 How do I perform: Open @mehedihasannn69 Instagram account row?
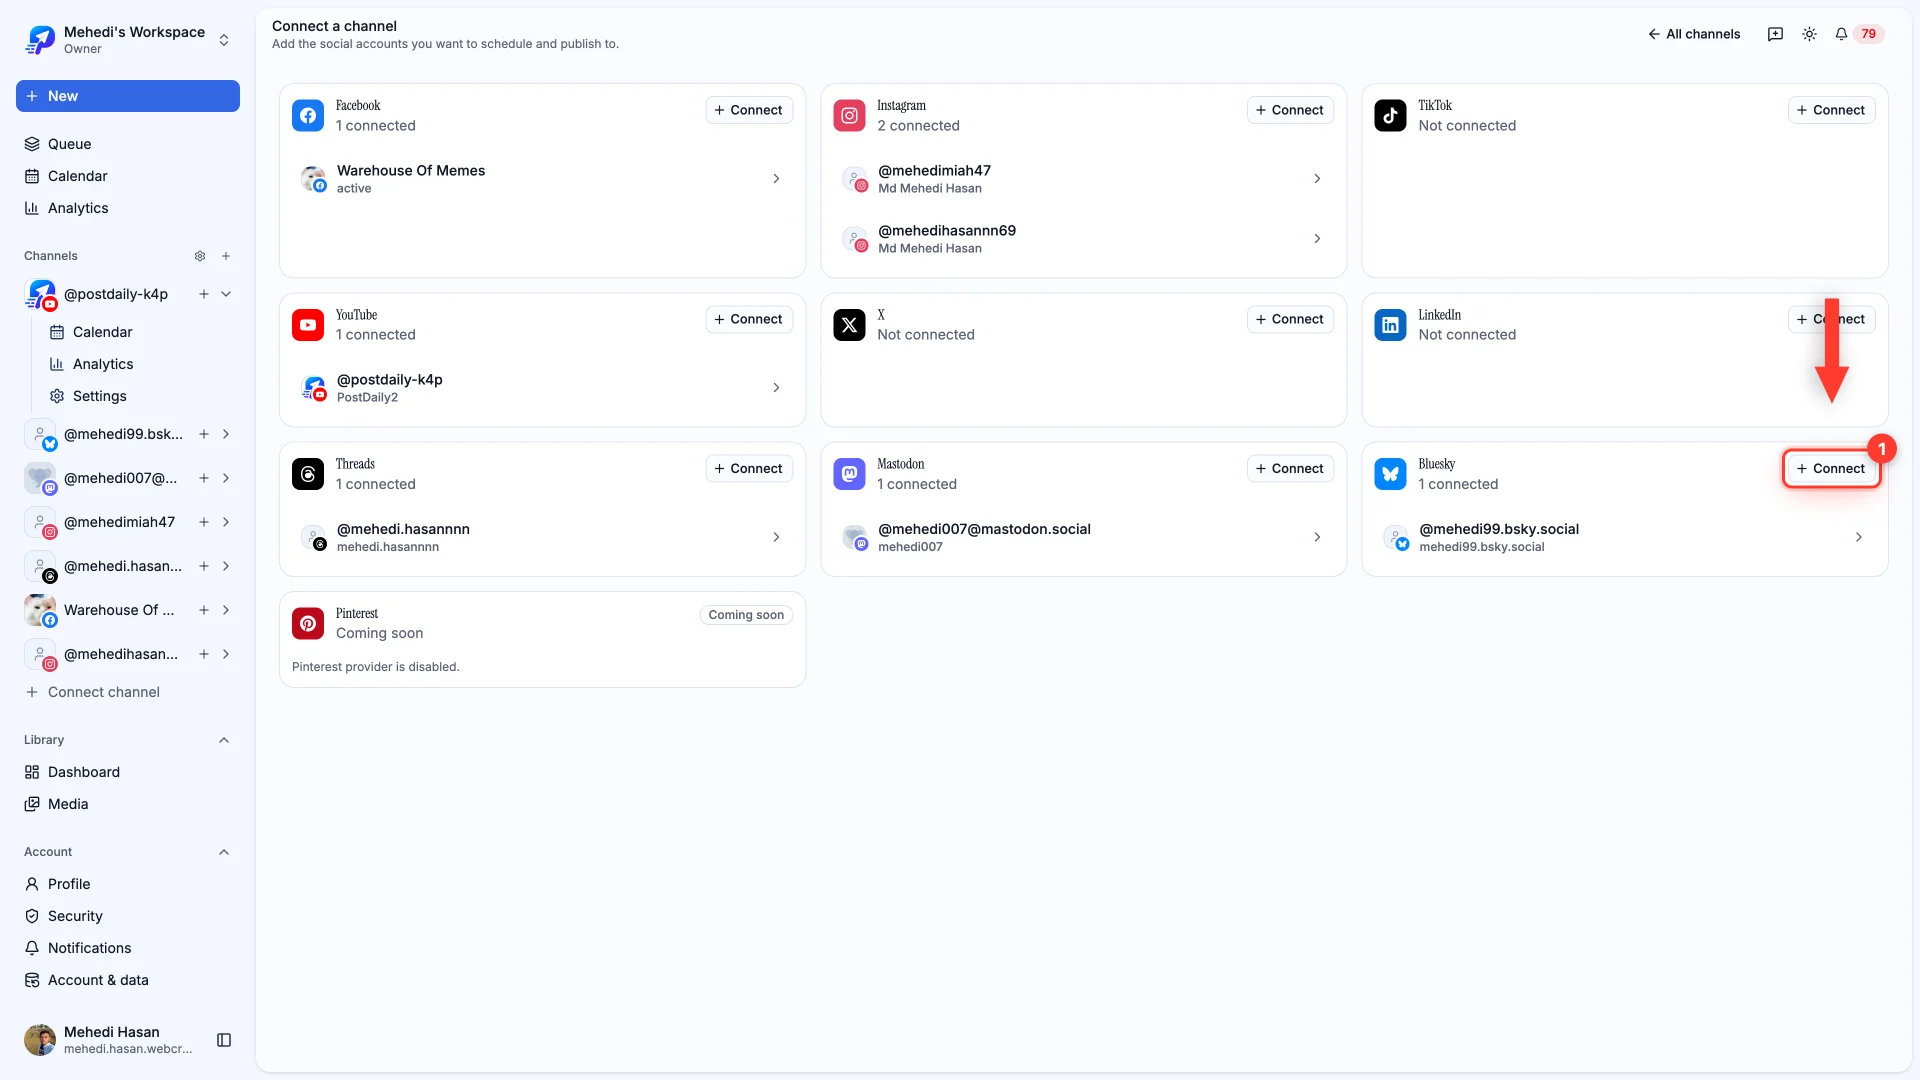click(1083, 239)
